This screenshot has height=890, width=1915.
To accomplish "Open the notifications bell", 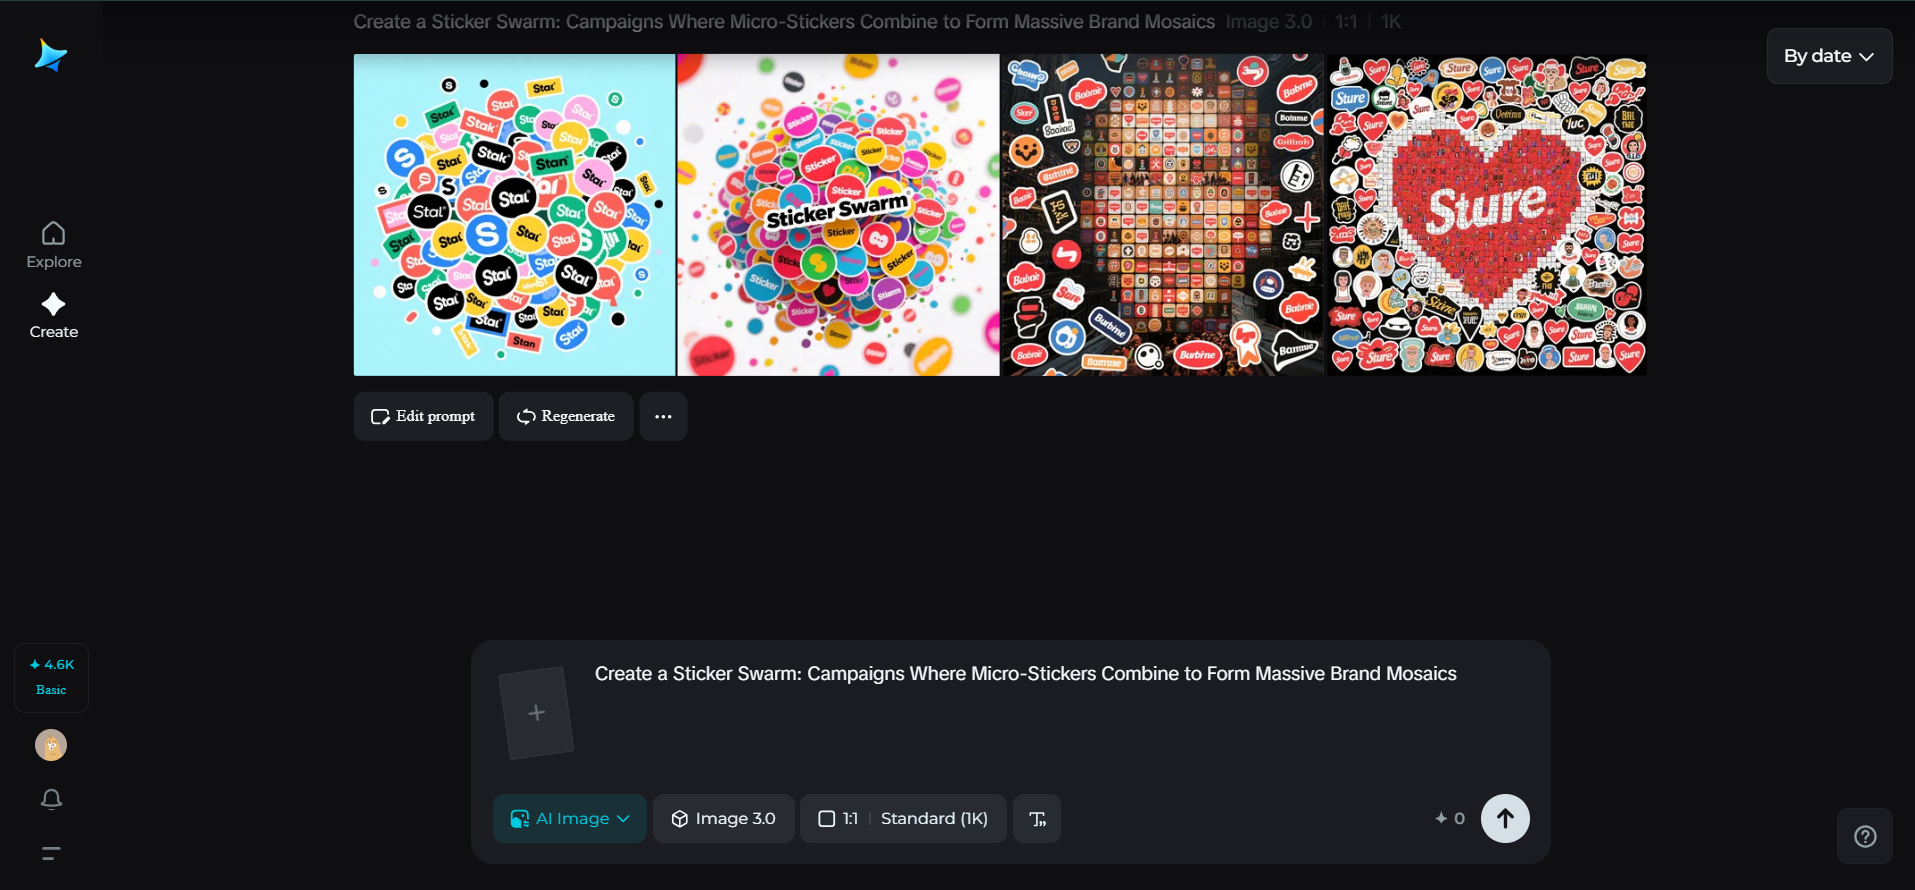I will [51, 799].
